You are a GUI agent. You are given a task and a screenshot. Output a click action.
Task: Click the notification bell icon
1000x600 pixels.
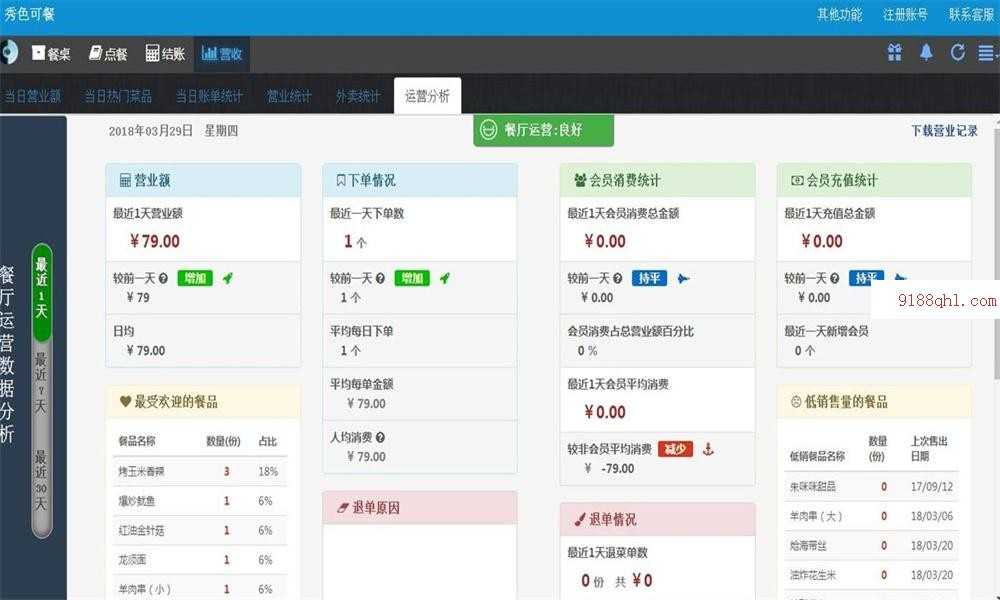pos(926,52)
